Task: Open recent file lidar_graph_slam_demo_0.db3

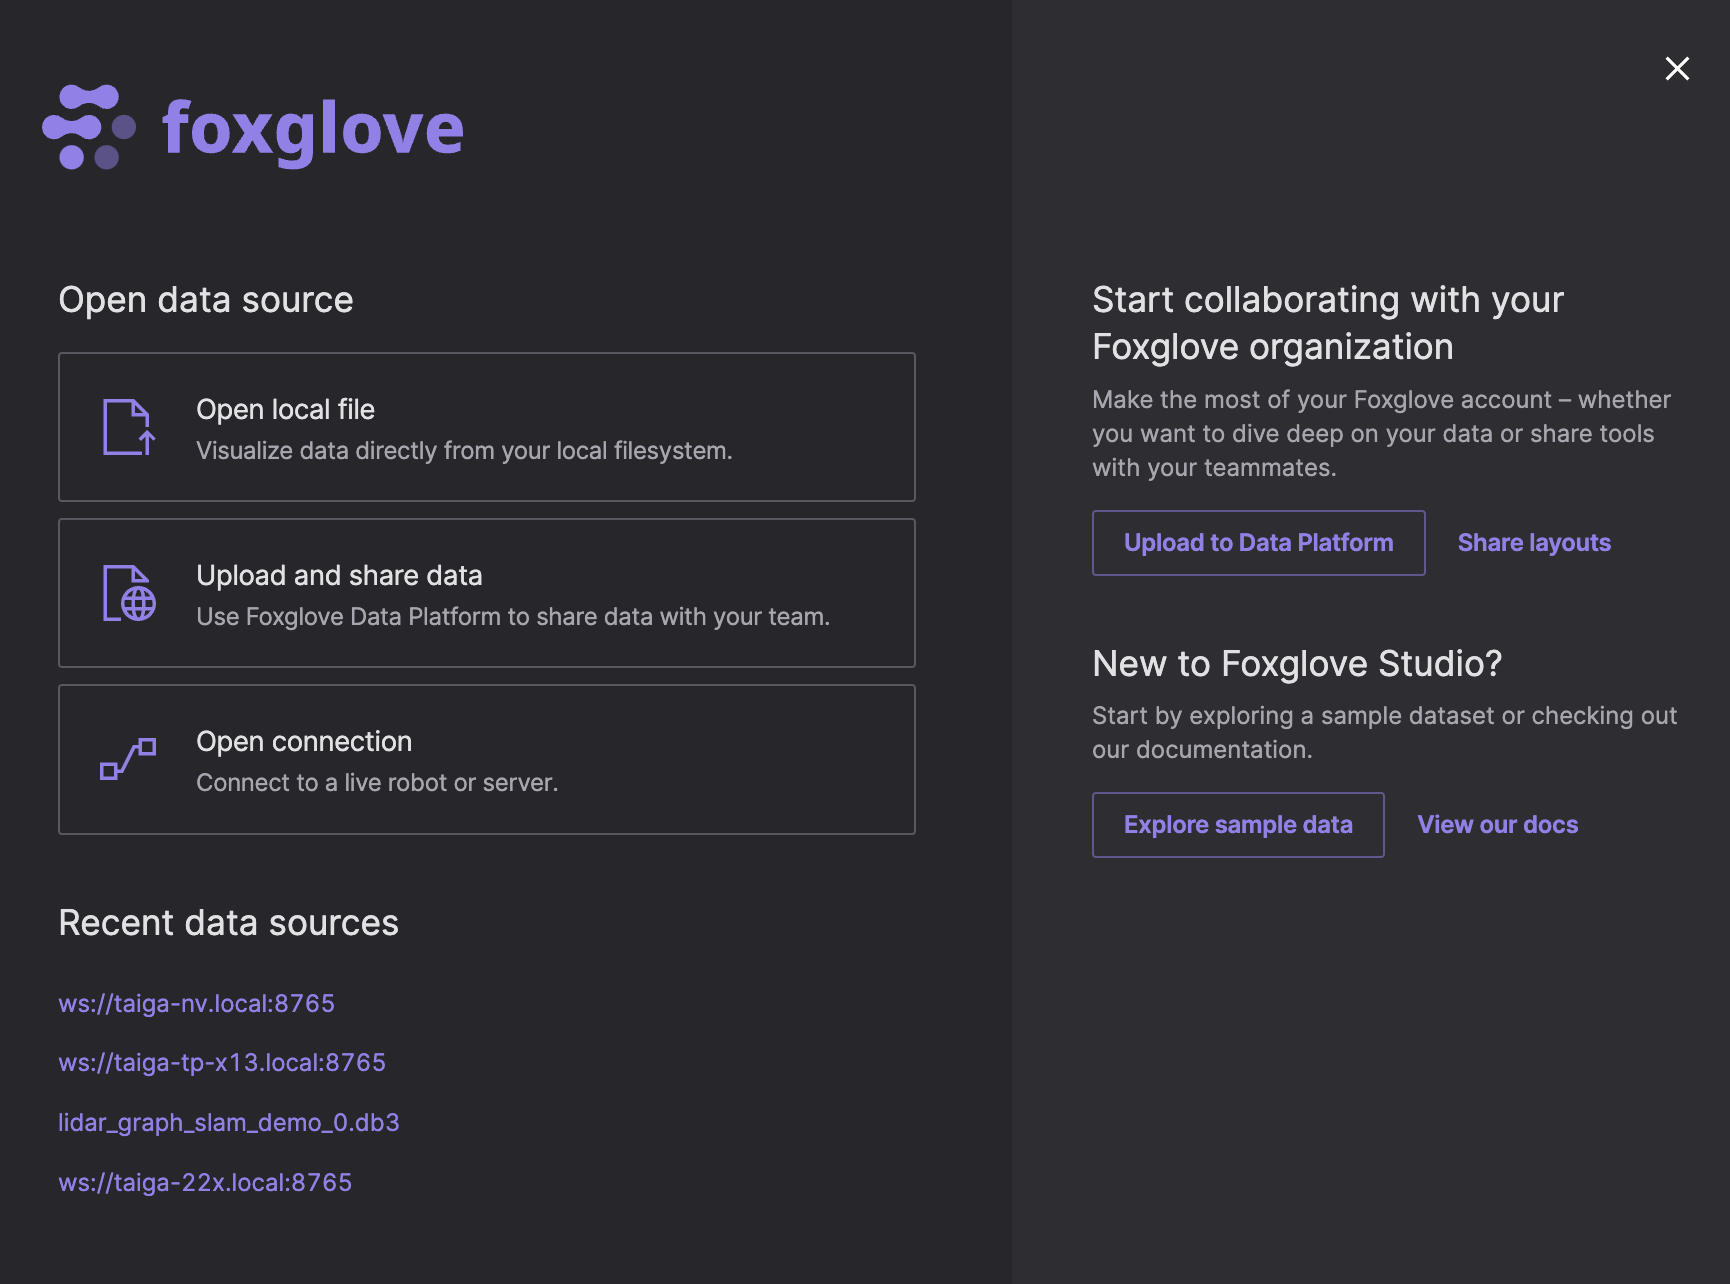Action: 229,1122
